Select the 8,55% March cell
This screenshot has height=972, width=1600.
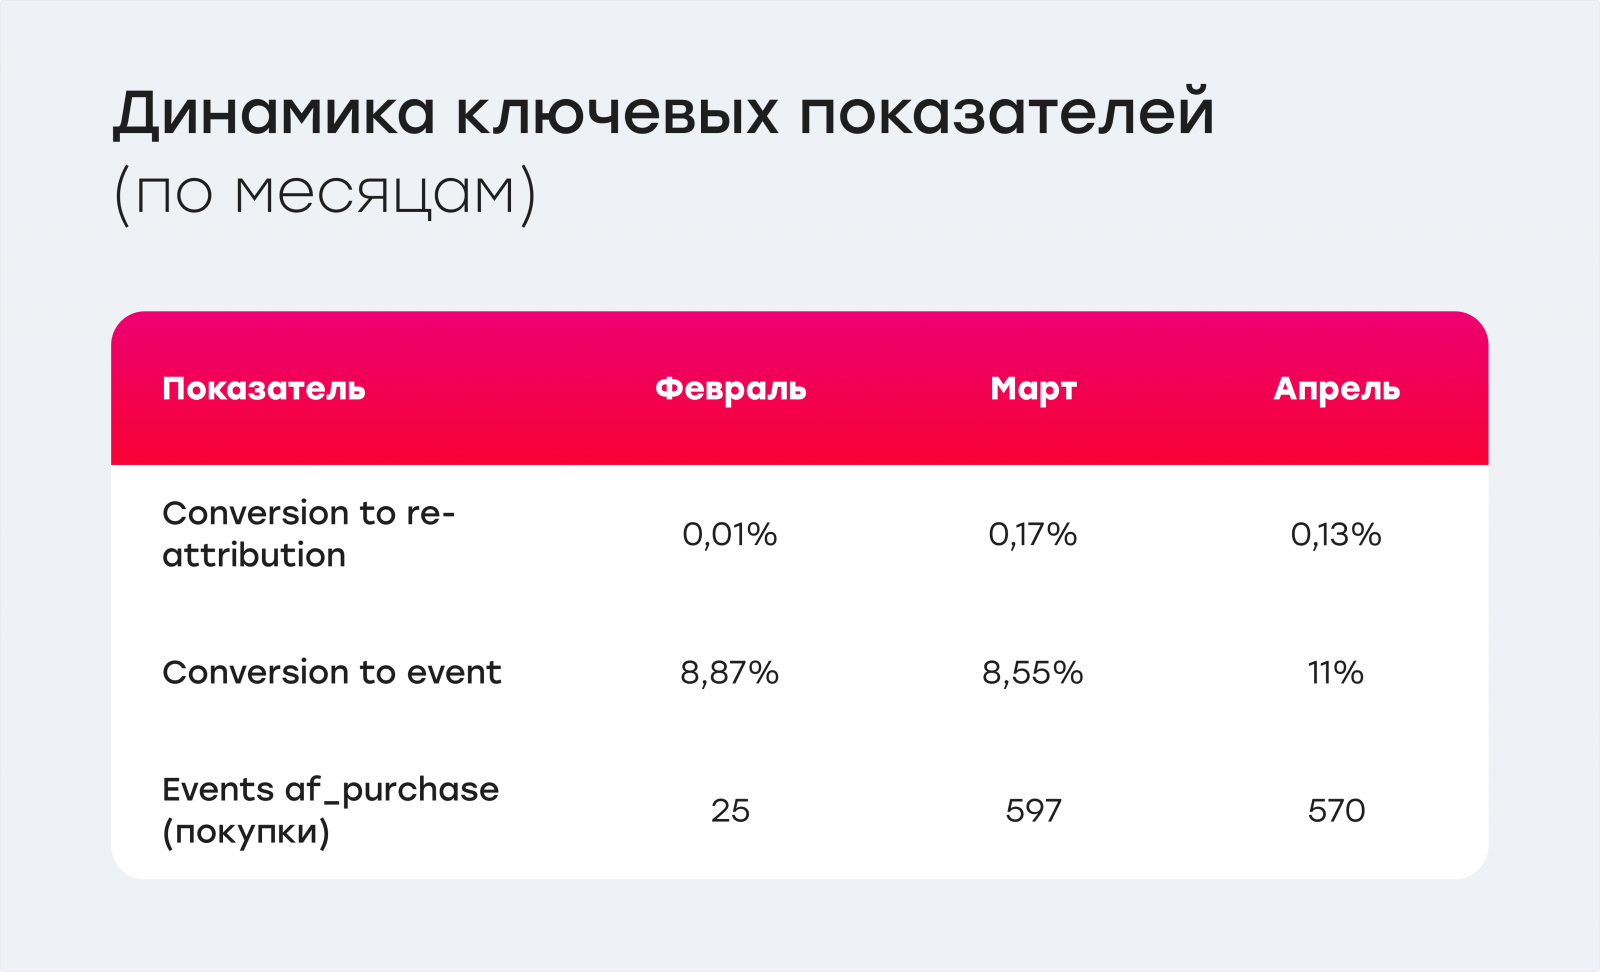pos(1033,673)
